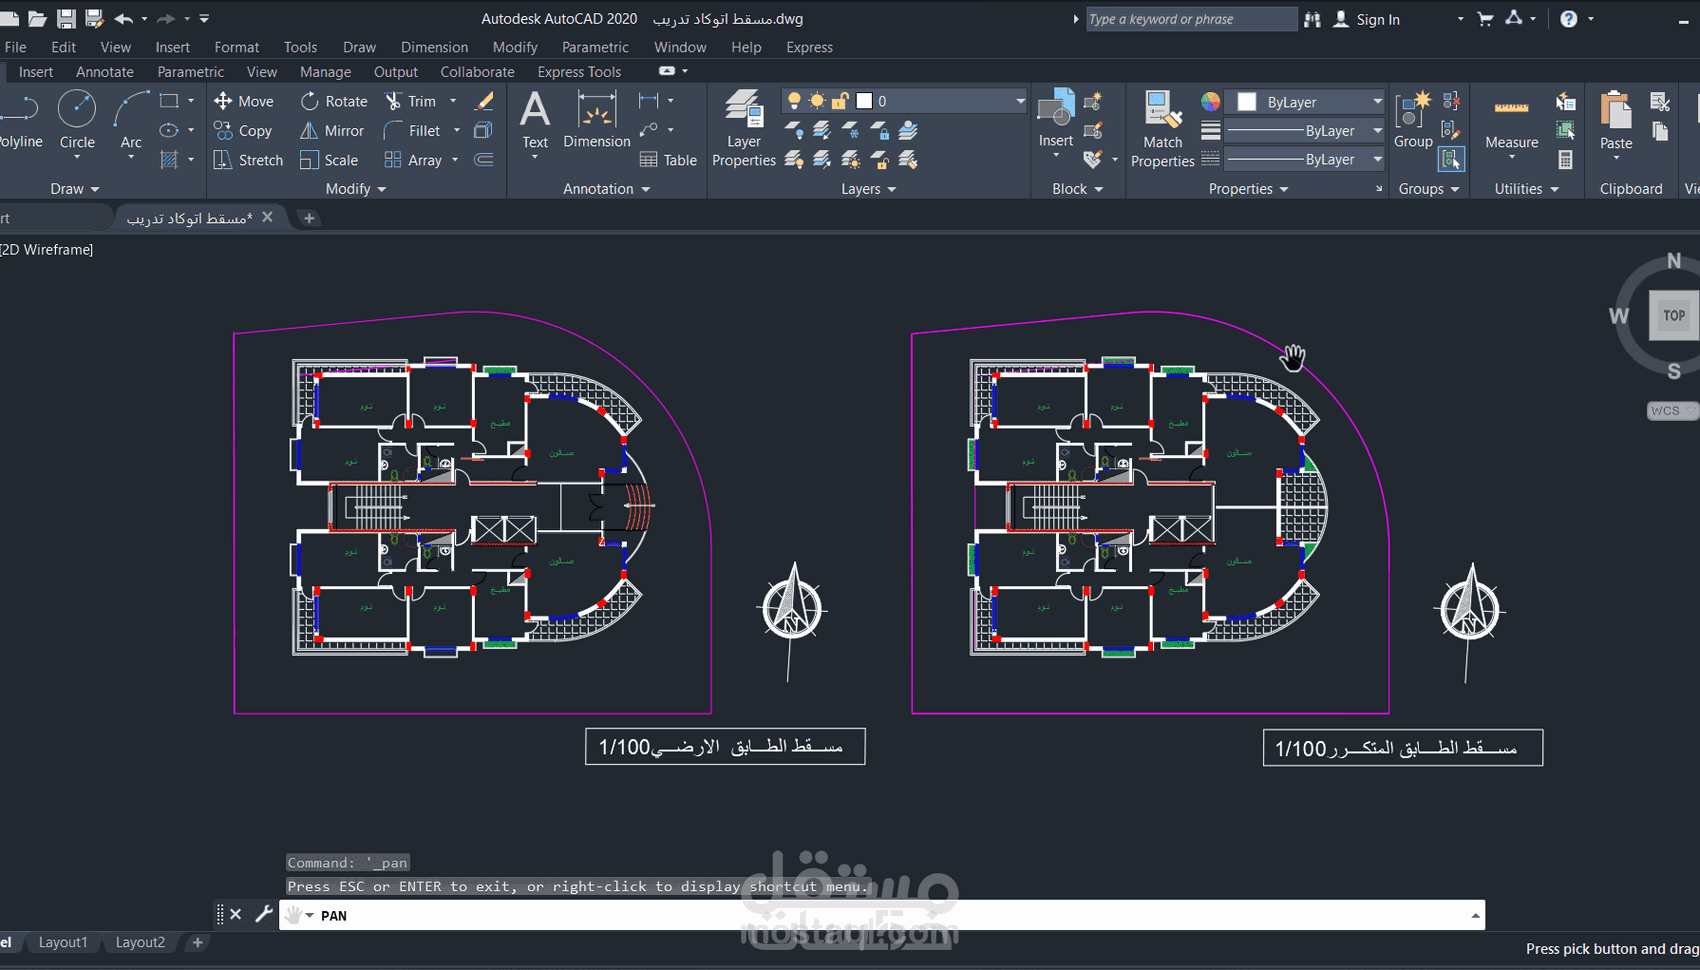Open the Express menu
The height and width of the screenshot is (970, 1700).
point(809,47)
